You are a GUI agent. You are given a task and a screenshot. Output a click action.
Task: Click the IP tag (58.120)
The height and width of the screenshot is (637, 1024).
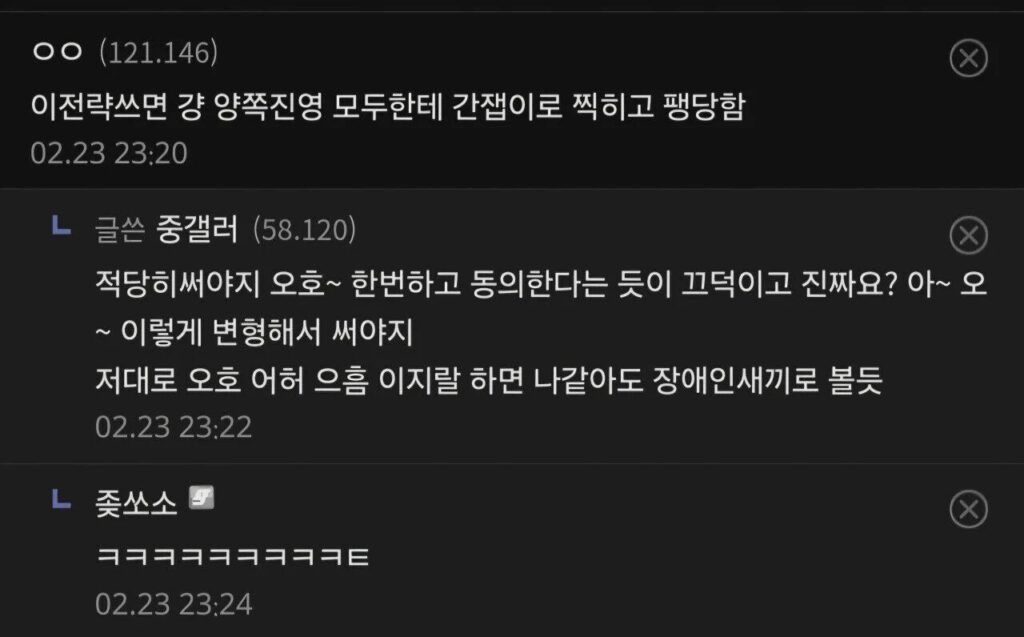pyautogui.click(x=304, y=229)
